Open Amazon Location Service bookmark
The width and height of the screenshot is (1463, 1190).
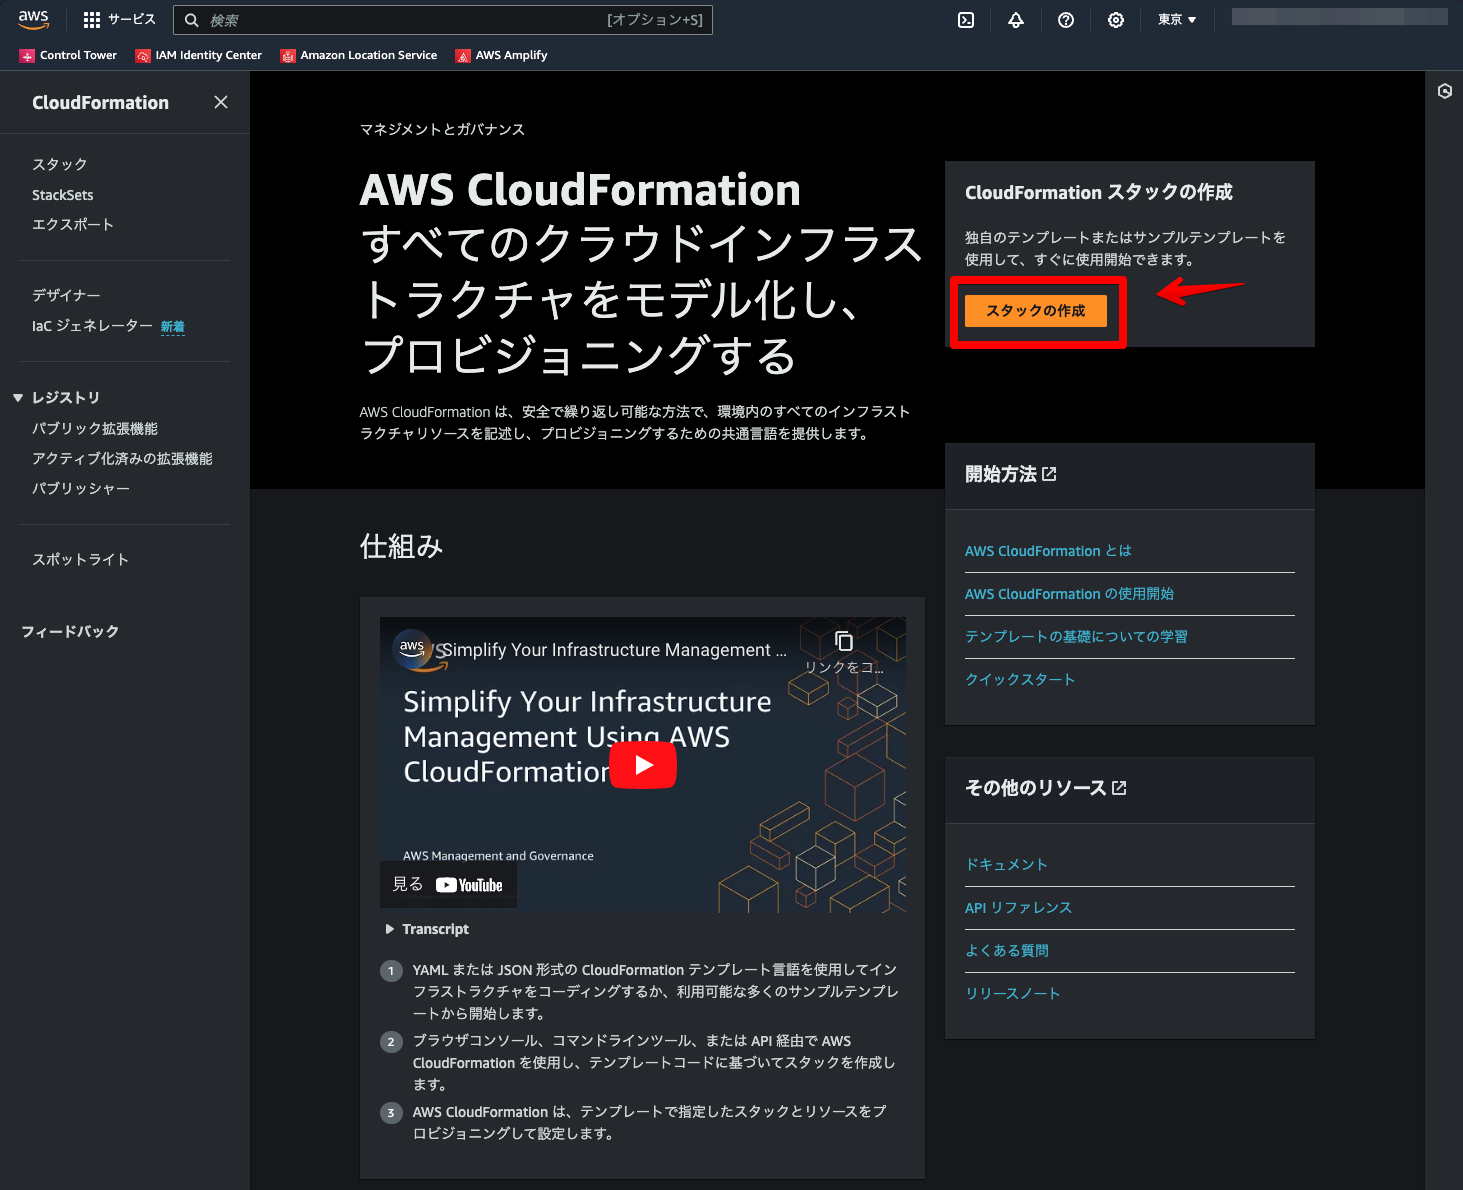pos(358,55)
